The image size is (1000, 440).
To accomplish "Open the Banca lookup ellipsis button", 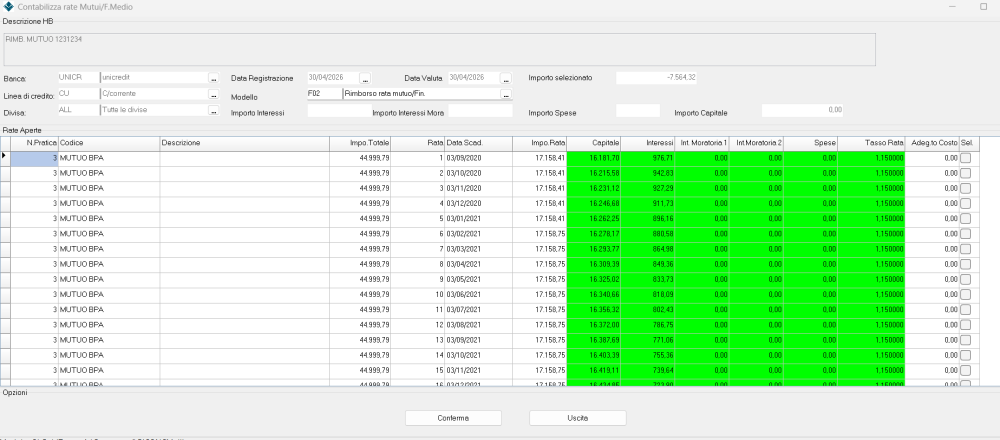I will pos(214,78).
